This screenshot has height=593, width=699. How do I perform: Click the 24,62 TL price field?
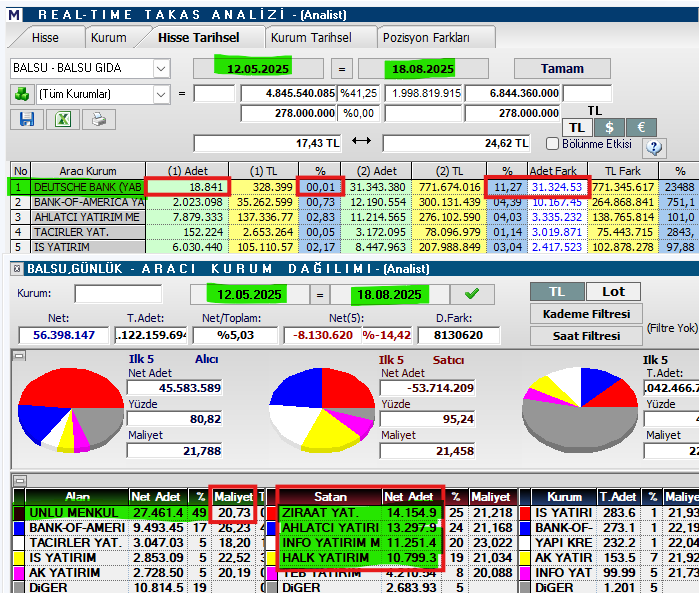click(x=456, y=143)
